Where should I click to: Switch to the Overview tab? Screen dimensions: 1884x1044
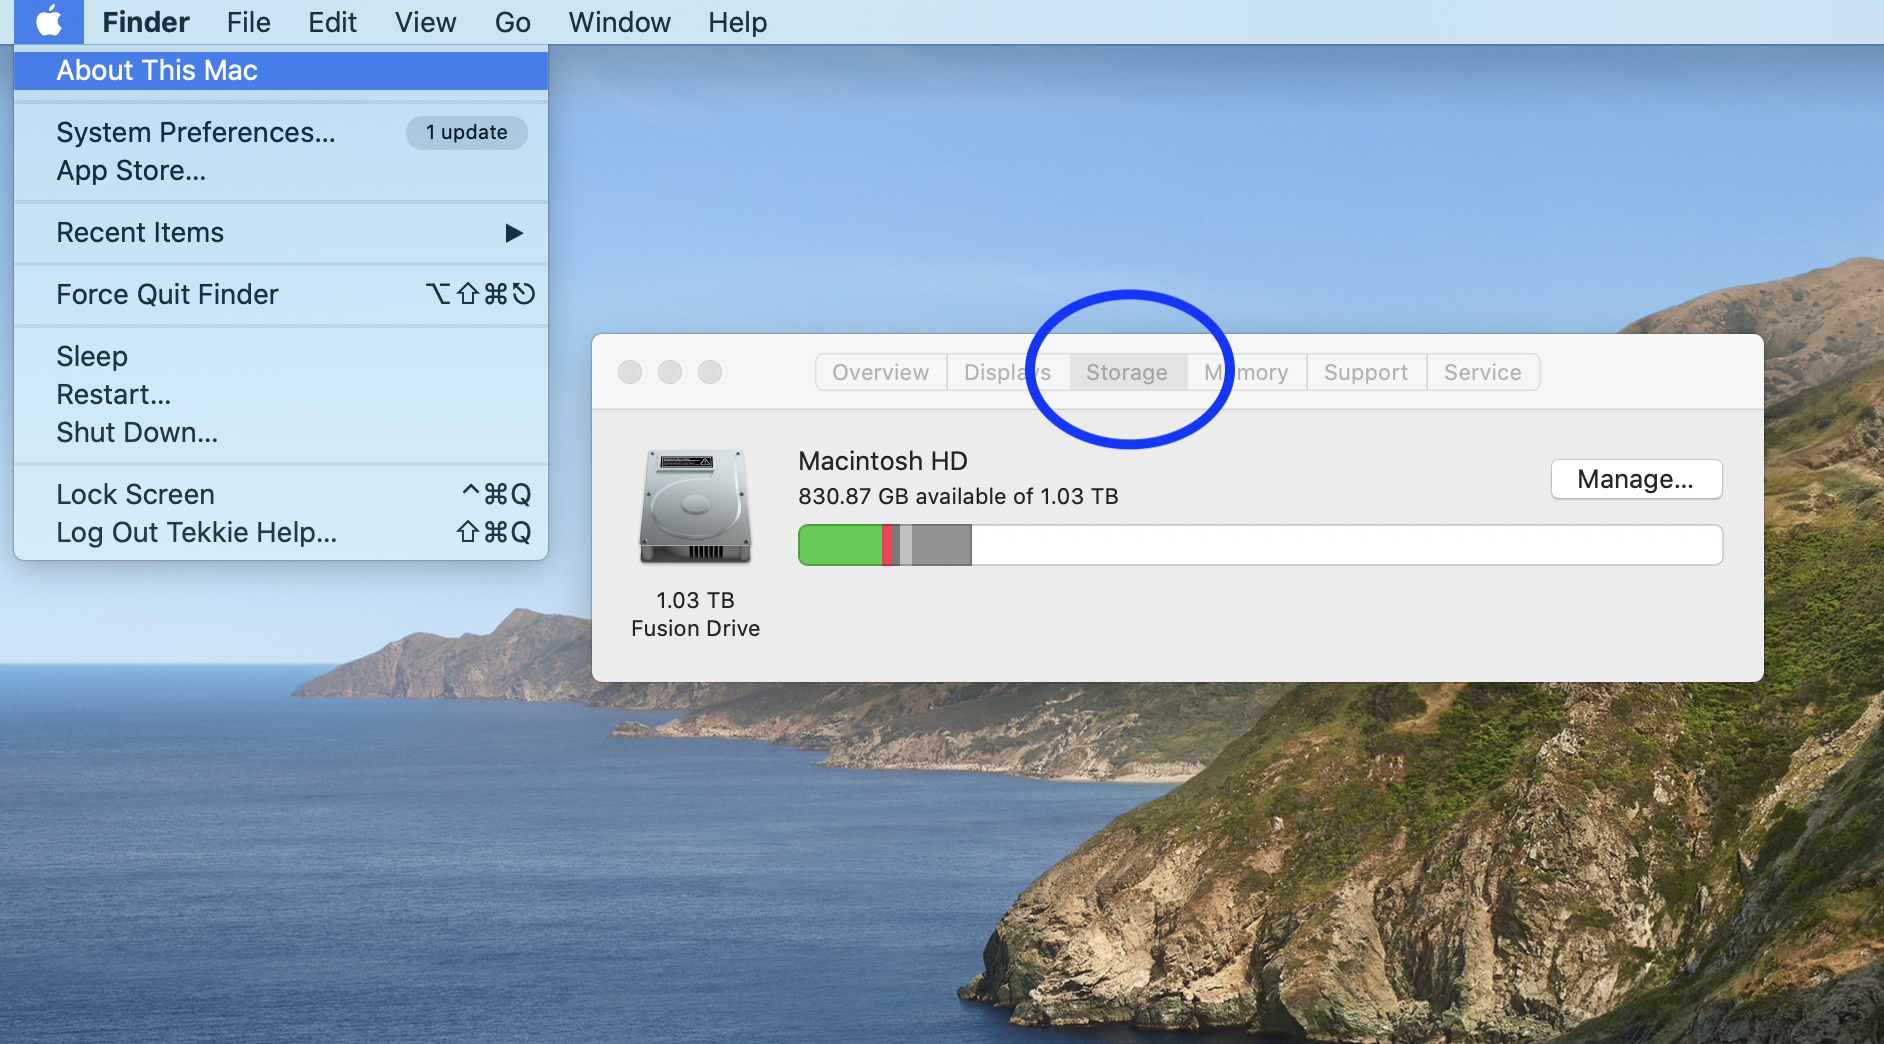tap(881, 372)
